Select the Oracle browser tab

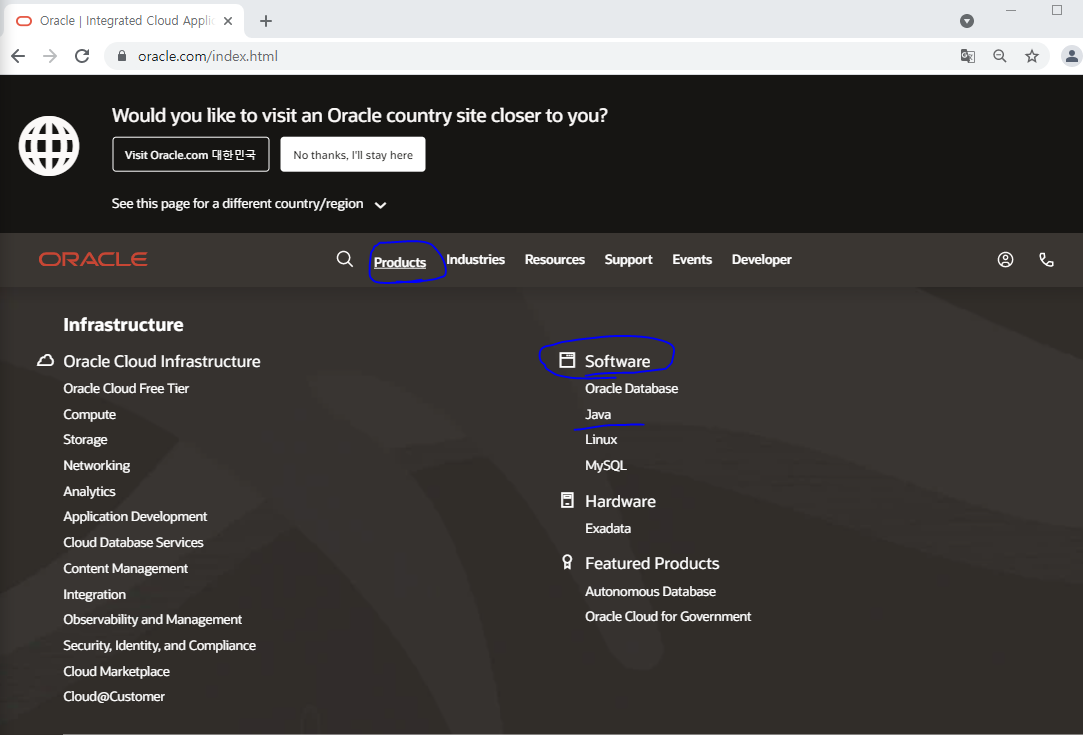coord(124,21)
